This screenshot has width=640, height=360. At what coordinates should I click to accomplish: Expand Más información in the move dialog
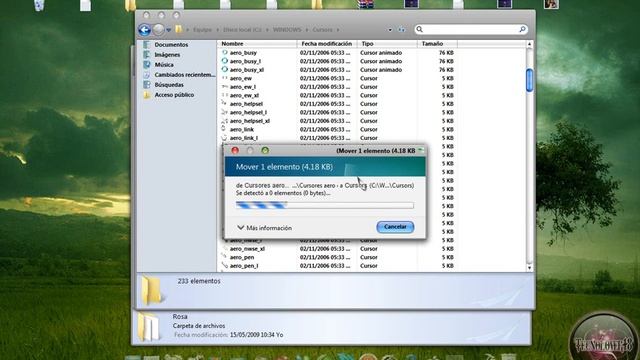(x=264, y=228)
